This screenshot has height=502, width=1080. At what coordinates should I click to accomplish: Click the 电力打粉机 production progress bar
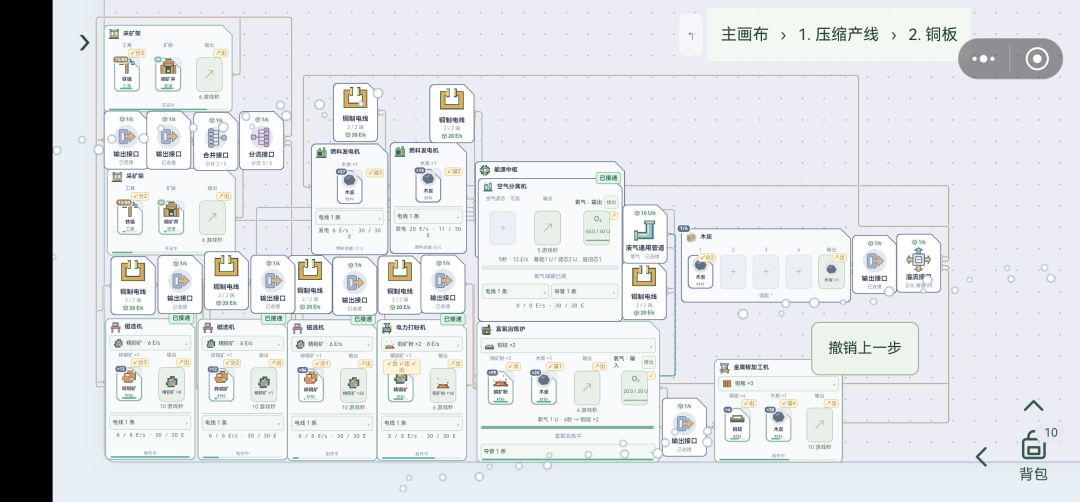tap(422, 457)
